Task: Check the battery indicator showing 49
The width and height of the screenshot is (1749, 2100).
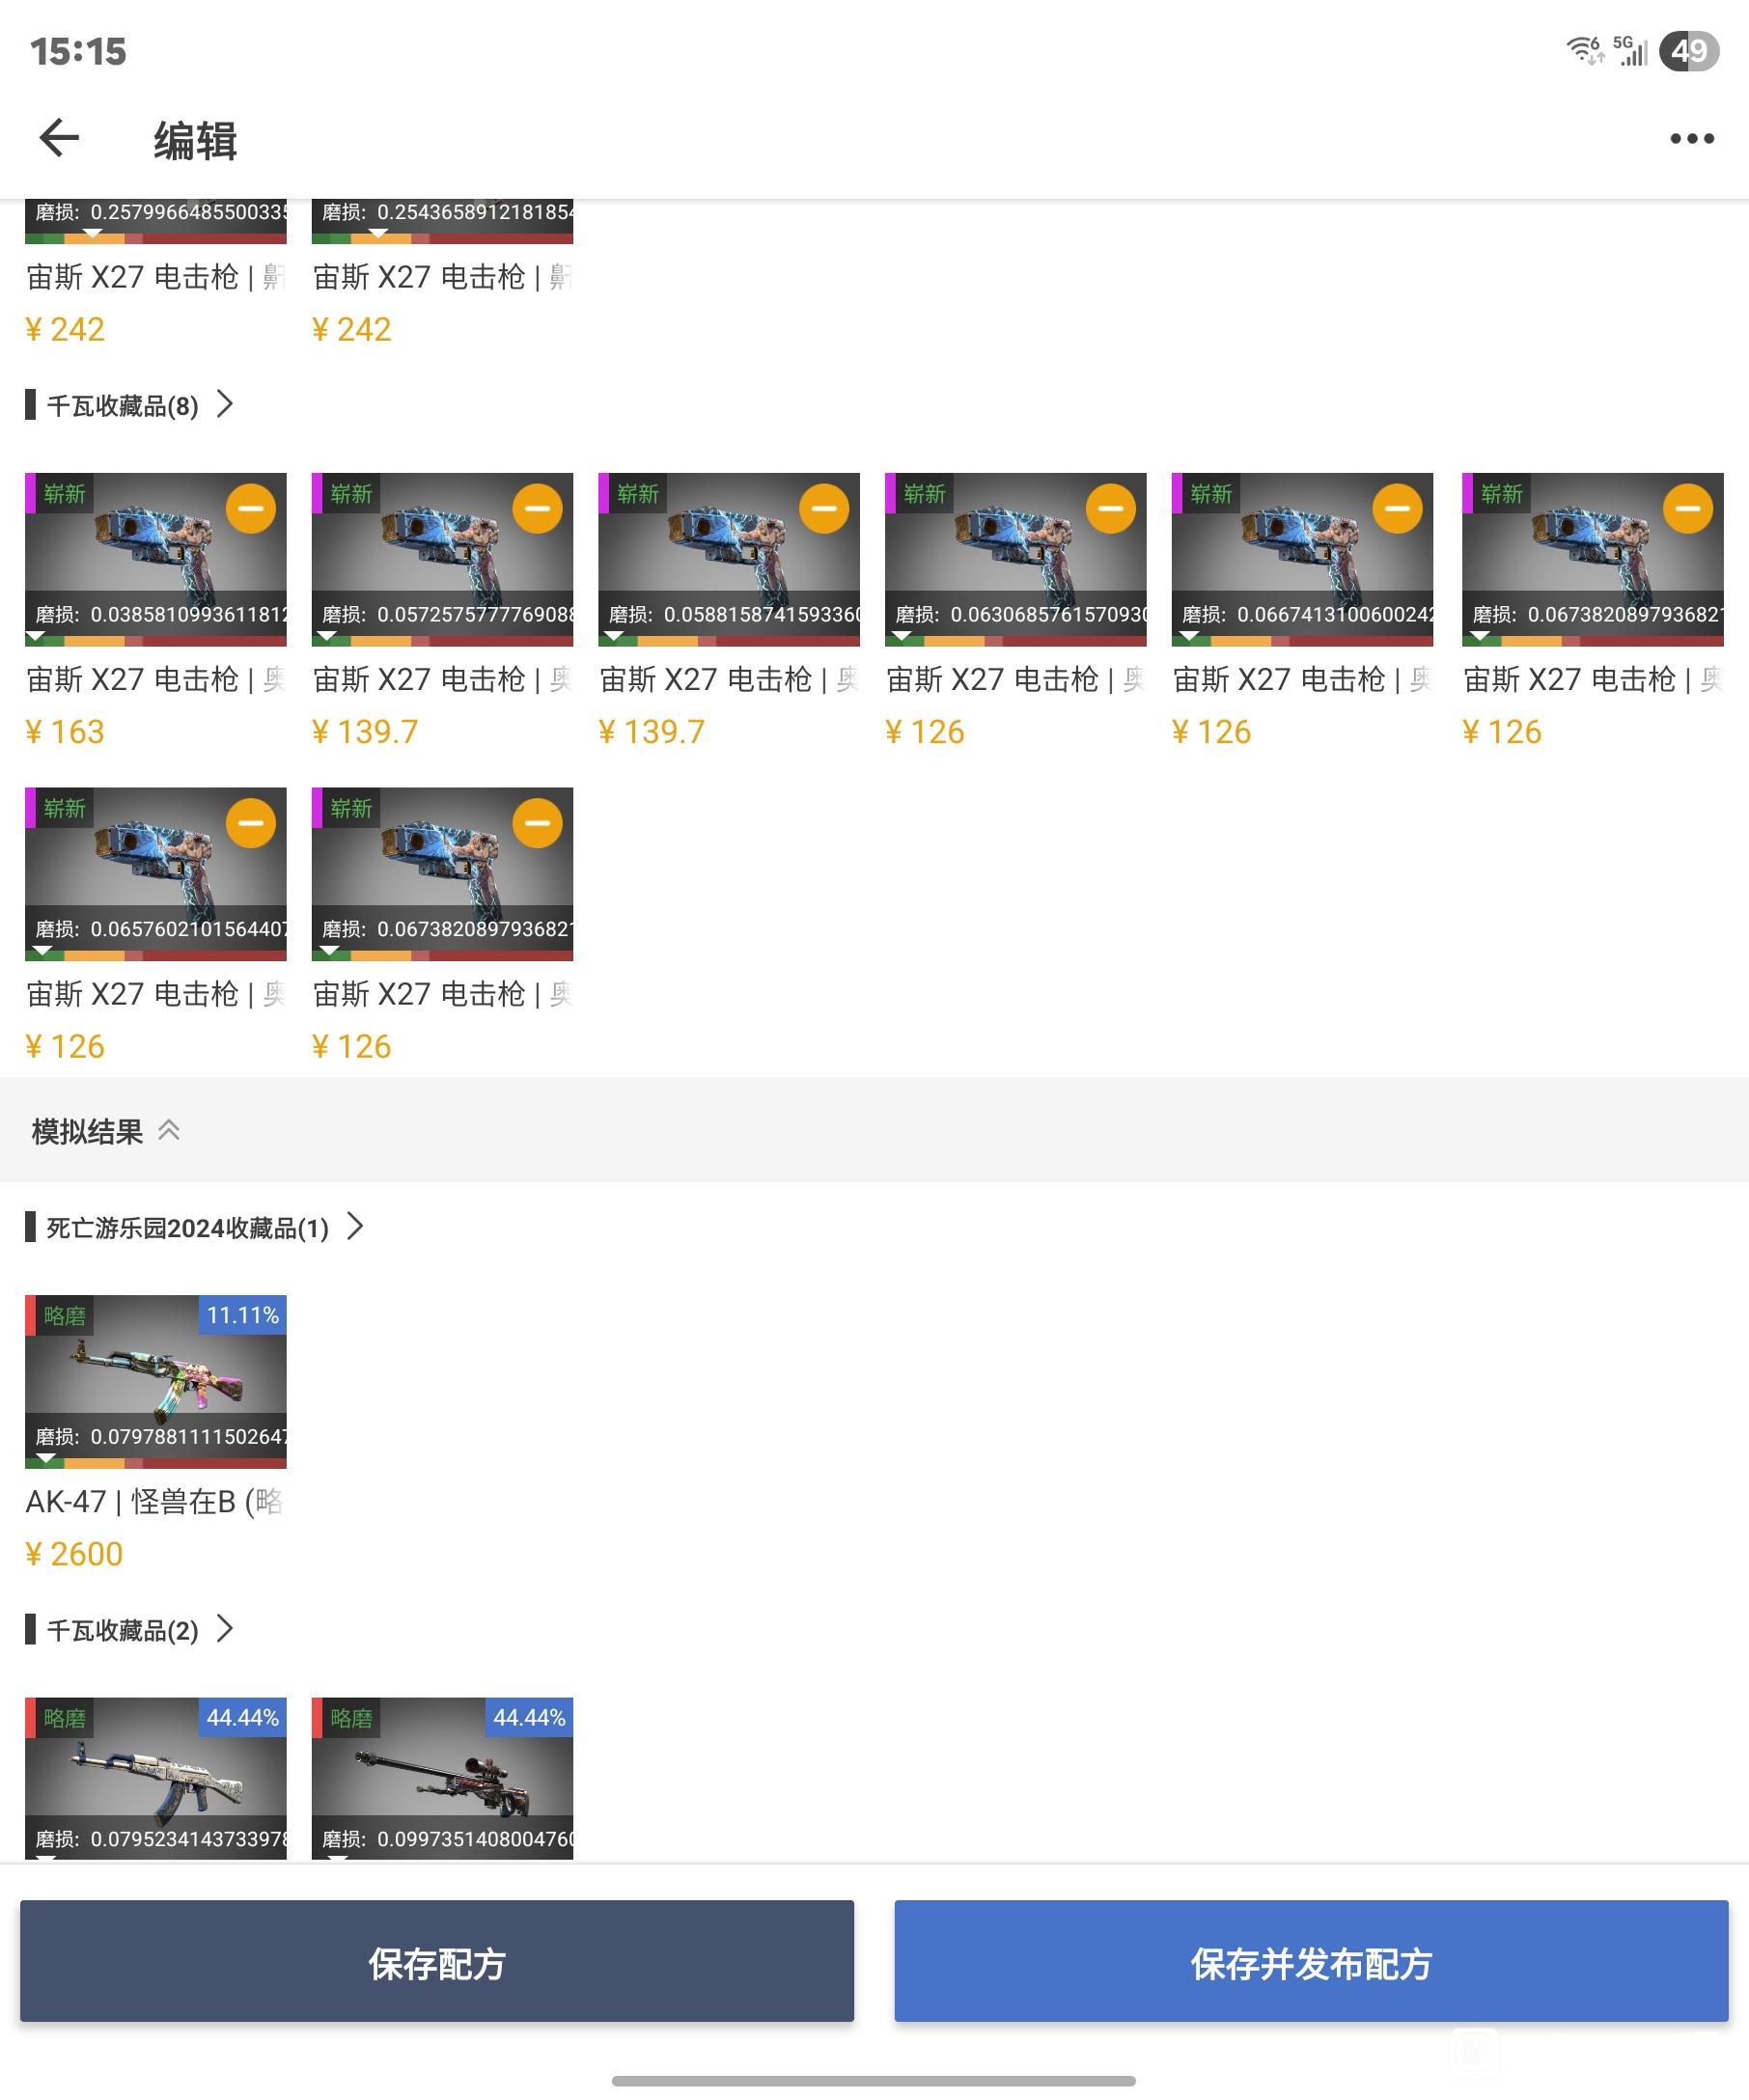Action: (1689, 51)
